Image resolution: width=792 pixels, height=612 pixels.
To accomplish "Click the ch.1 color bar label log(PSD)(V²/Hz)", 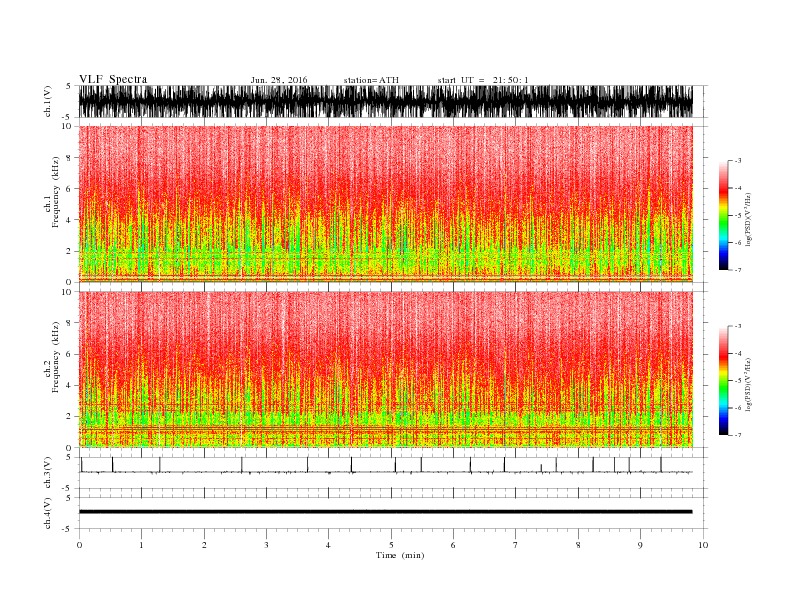I will (748, 219).
